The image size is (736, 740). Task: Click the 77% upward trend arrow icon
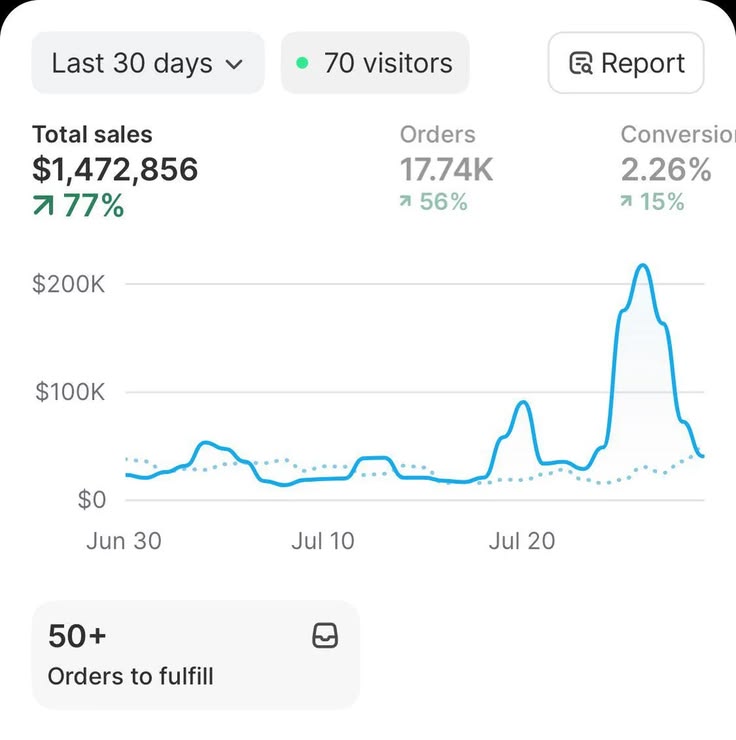(x=43, y=205)
